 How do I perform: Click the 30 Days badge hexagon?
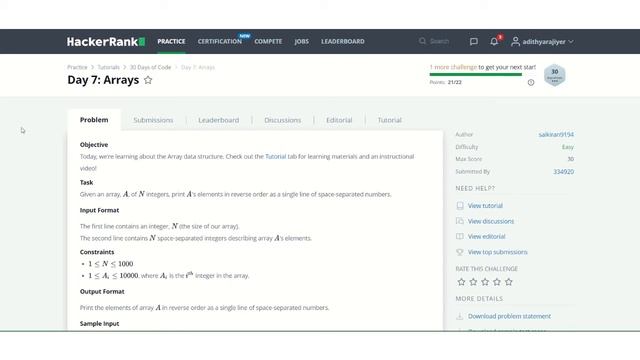pos(555,75)
